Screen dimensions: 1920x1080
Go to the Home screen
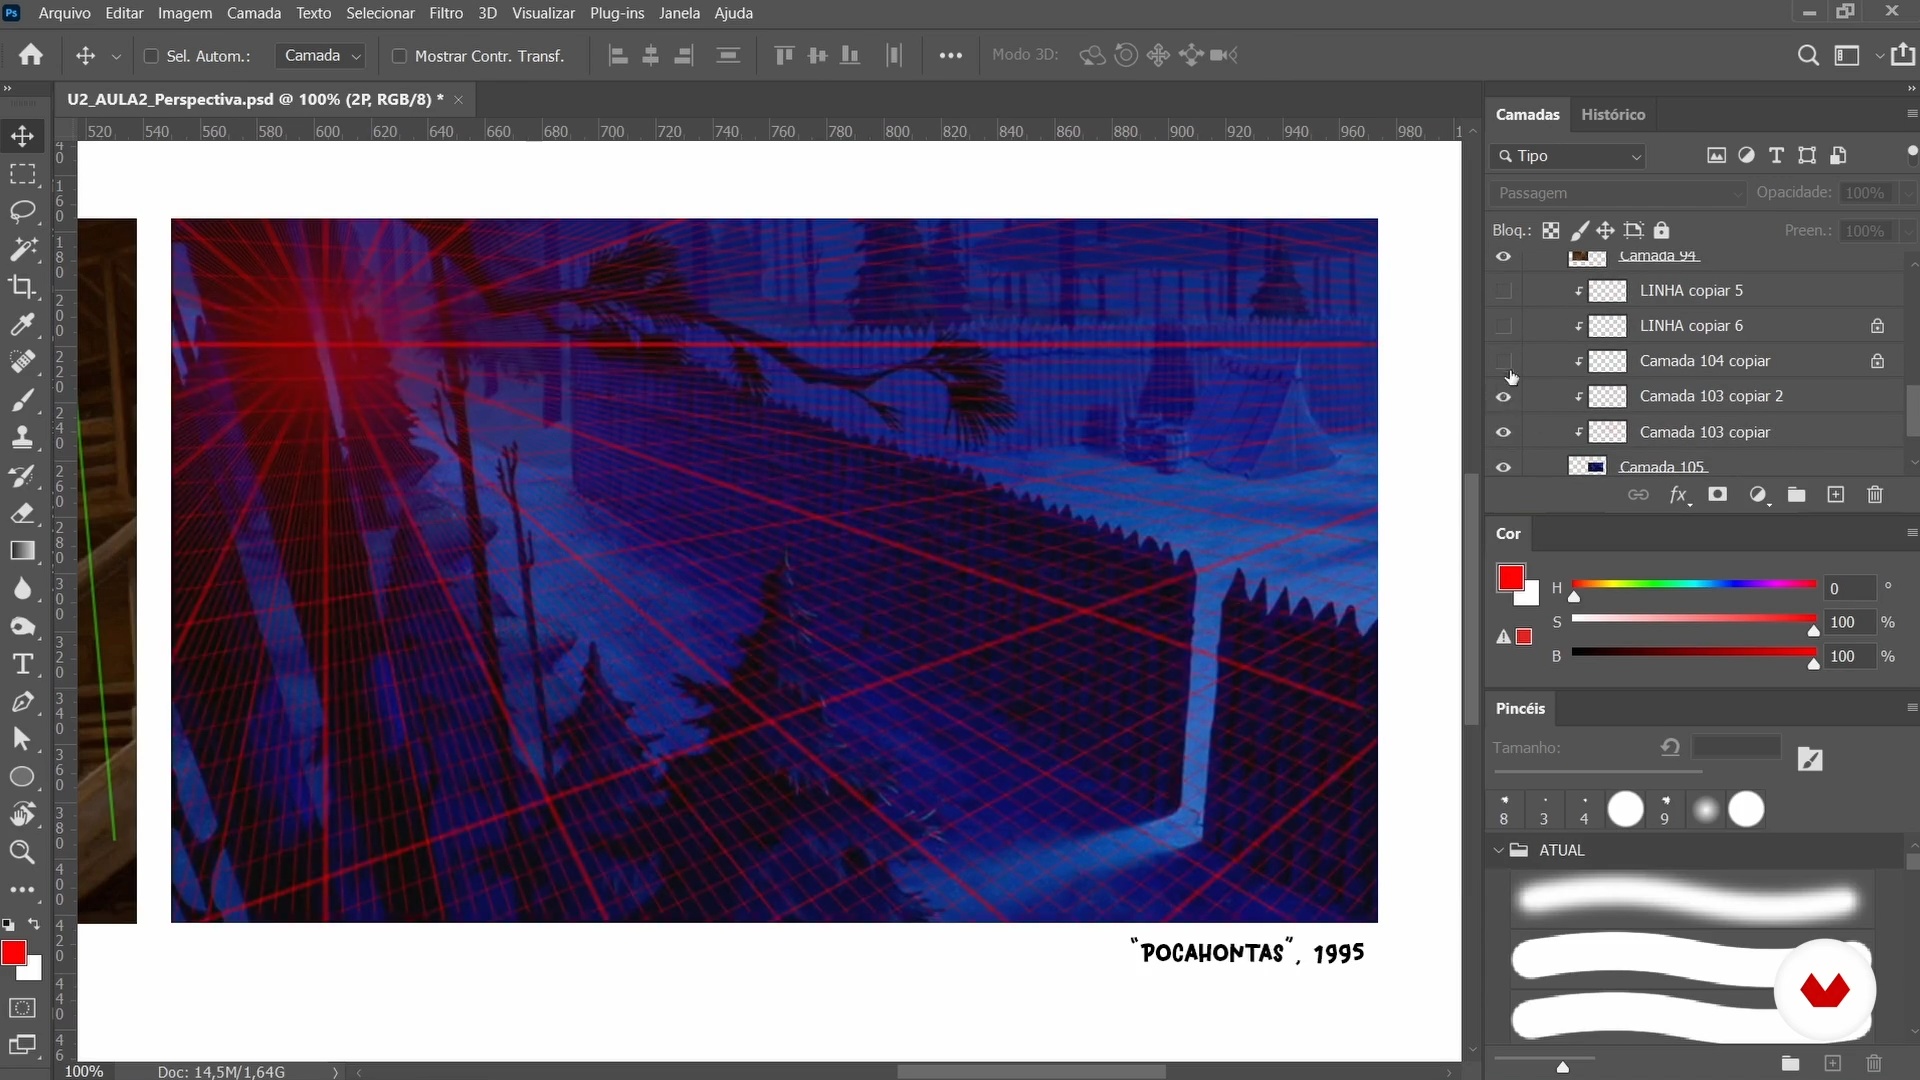(31, 55)
